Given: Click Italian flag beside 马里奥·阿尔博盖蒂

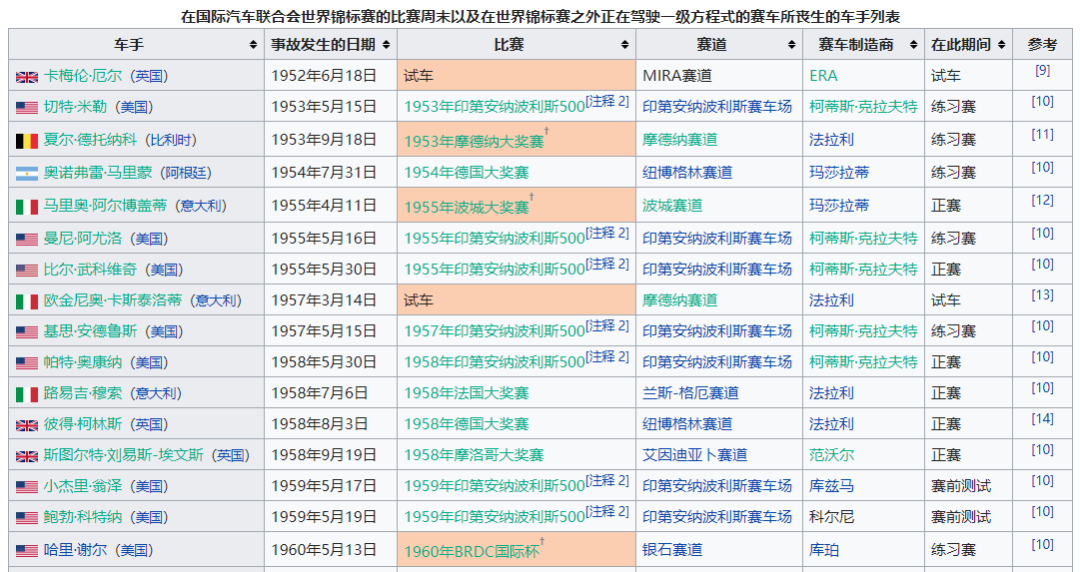Looking at the screenshot, I should pyautogui.click(x=27, y=207).
